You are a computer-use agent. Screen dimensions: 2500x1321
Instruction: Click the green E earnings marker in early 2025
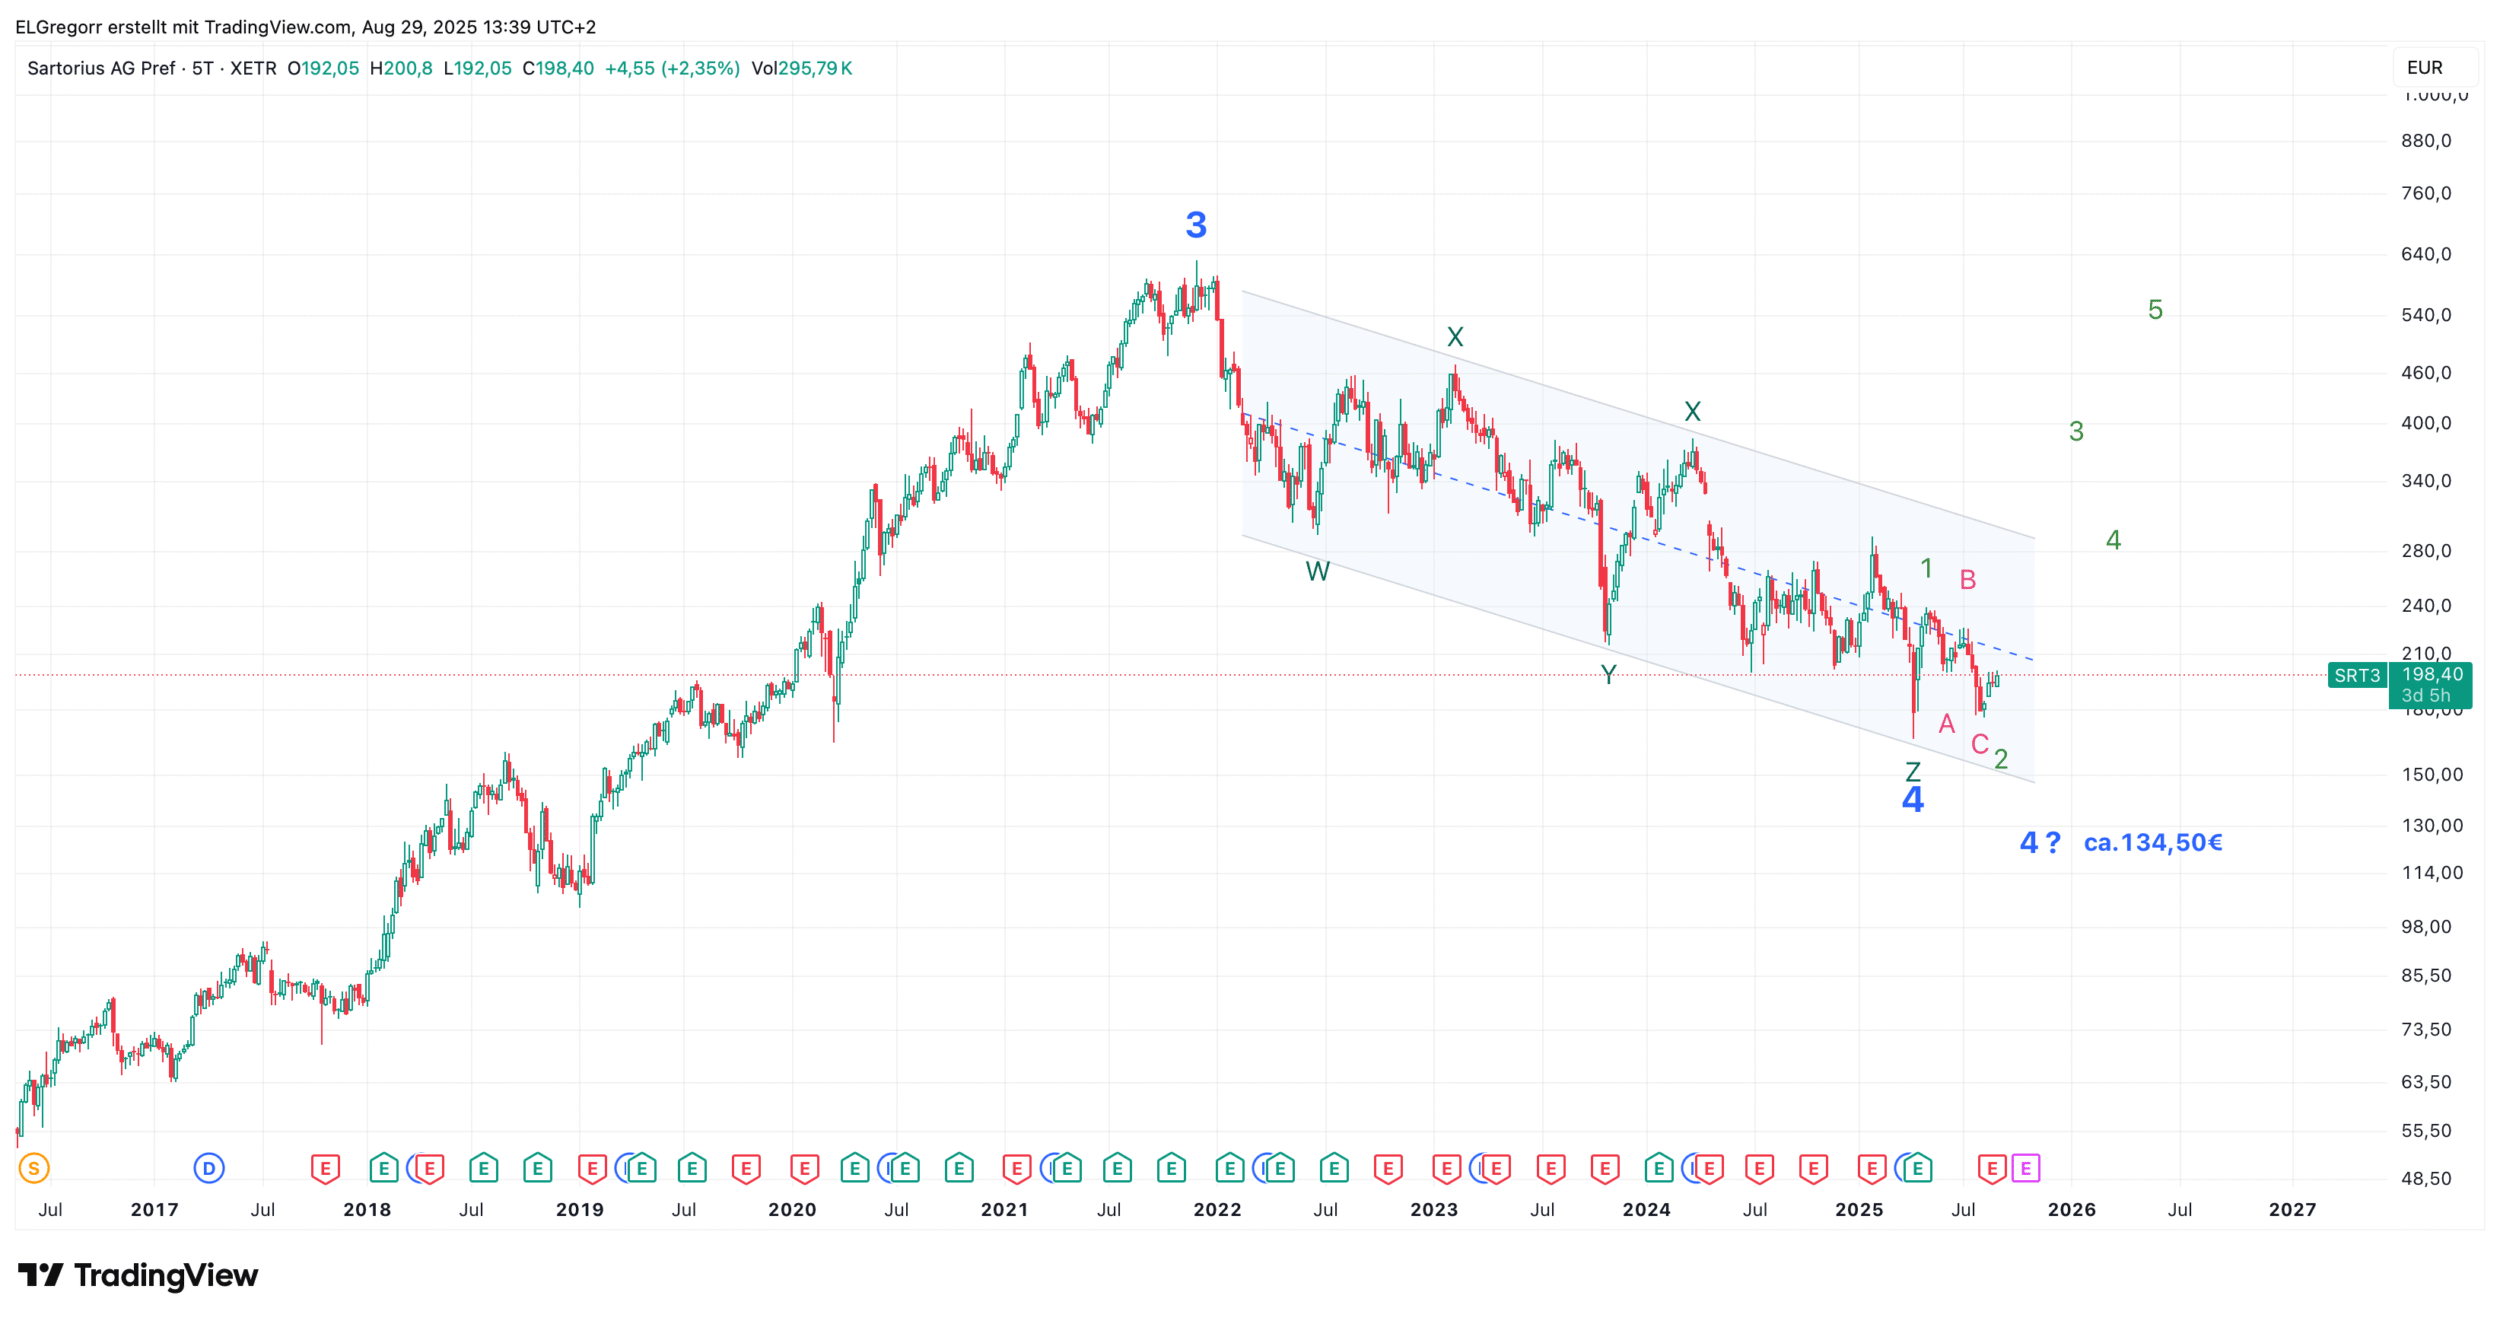click(x=1918, y=1168)
